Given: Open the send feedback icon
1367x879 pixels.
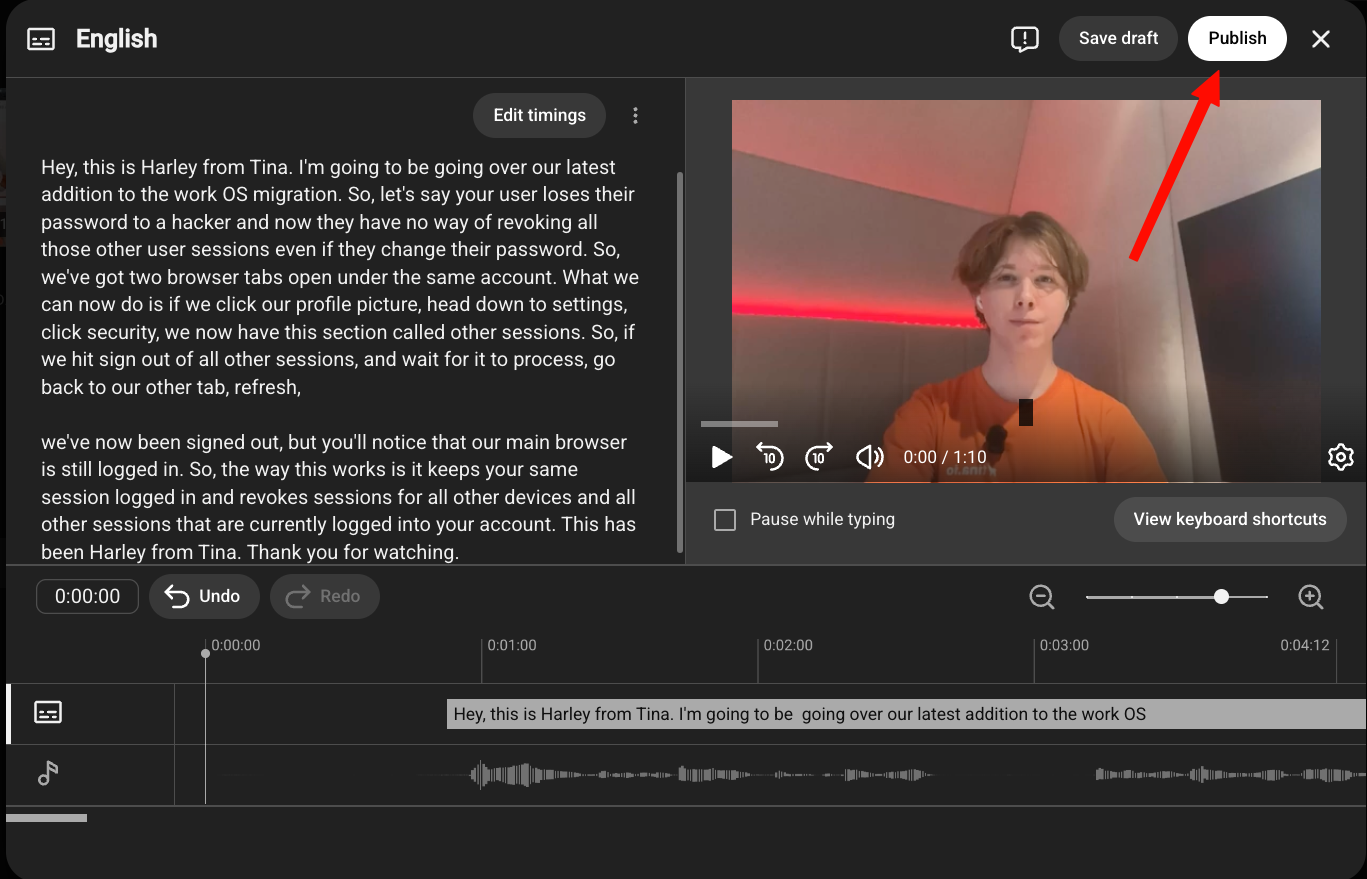Looking at the screenshot, I should (x=1025, y=39).
